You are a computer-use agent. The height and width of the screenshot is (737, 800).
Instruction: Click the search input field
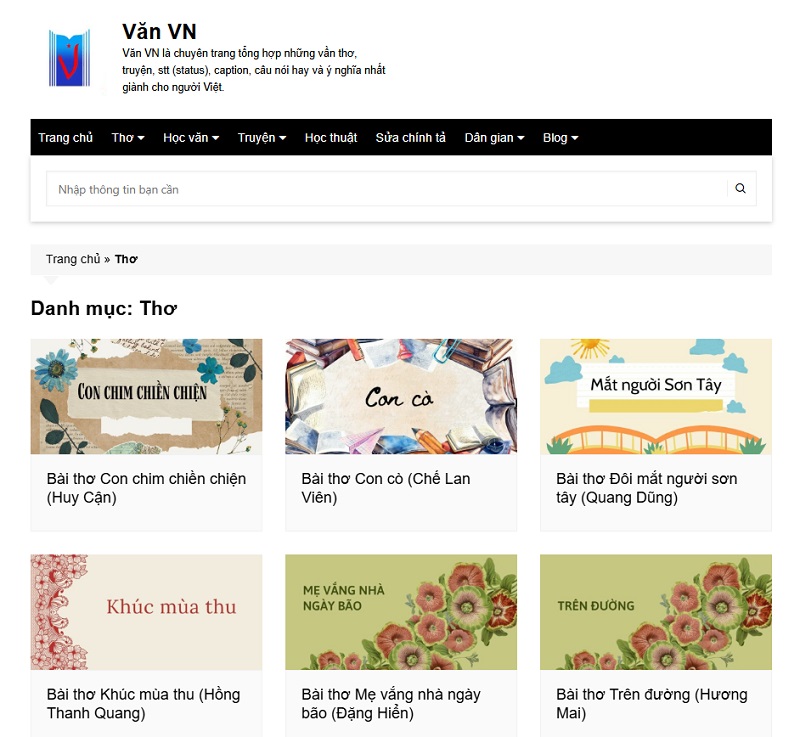(385, 189)
